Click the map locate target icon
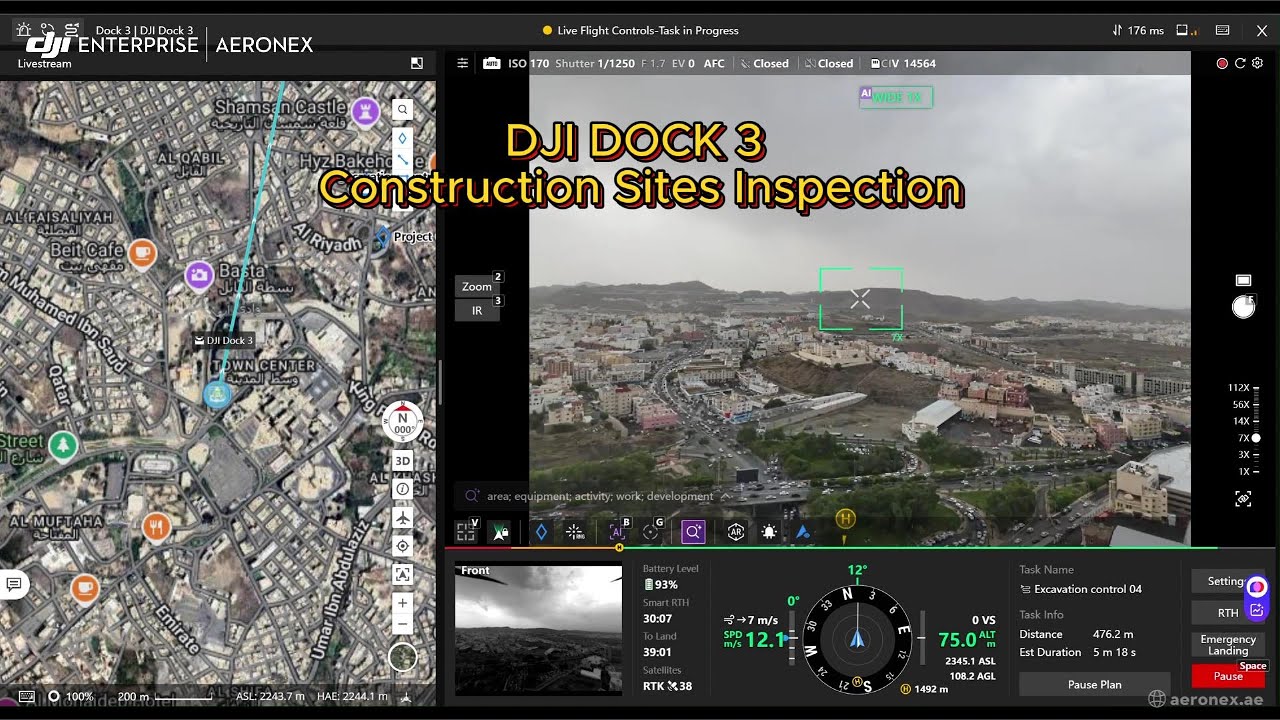The image size is (1280, 720). tap(402, 545)
